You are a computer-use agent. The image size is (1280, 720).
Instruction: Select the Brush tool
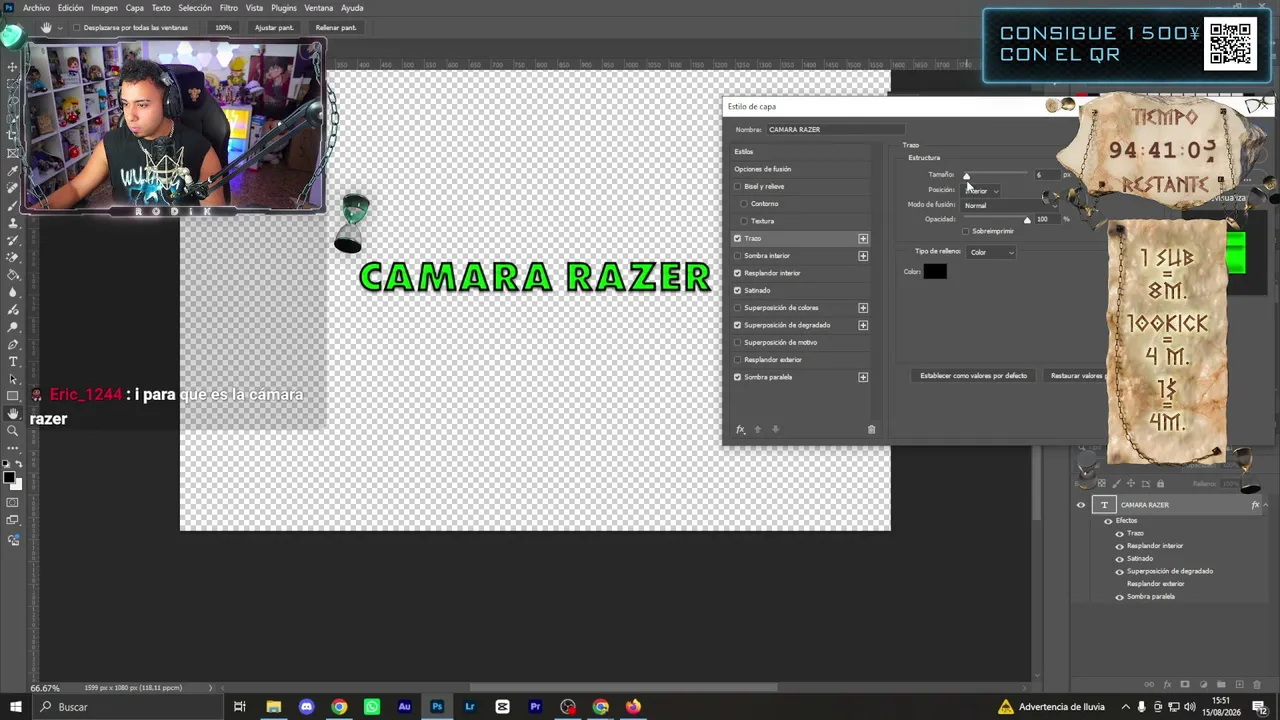[x=13, y=205]
